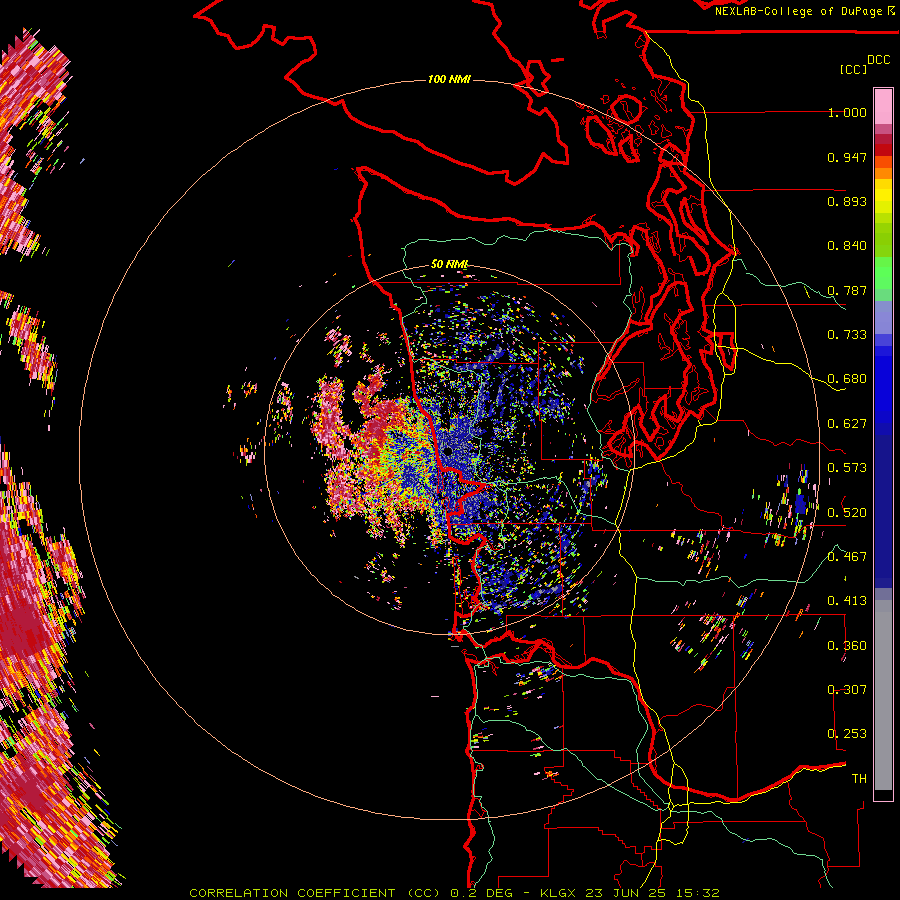Click the 0.787 scale value

pyautogui.click(x=847, y=290)
